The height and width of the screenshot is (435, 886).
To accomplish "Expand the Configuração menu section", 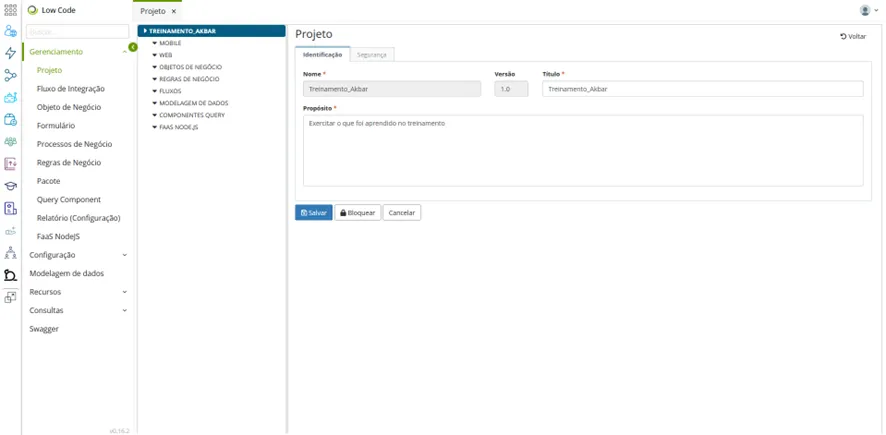I will [78, 255].
